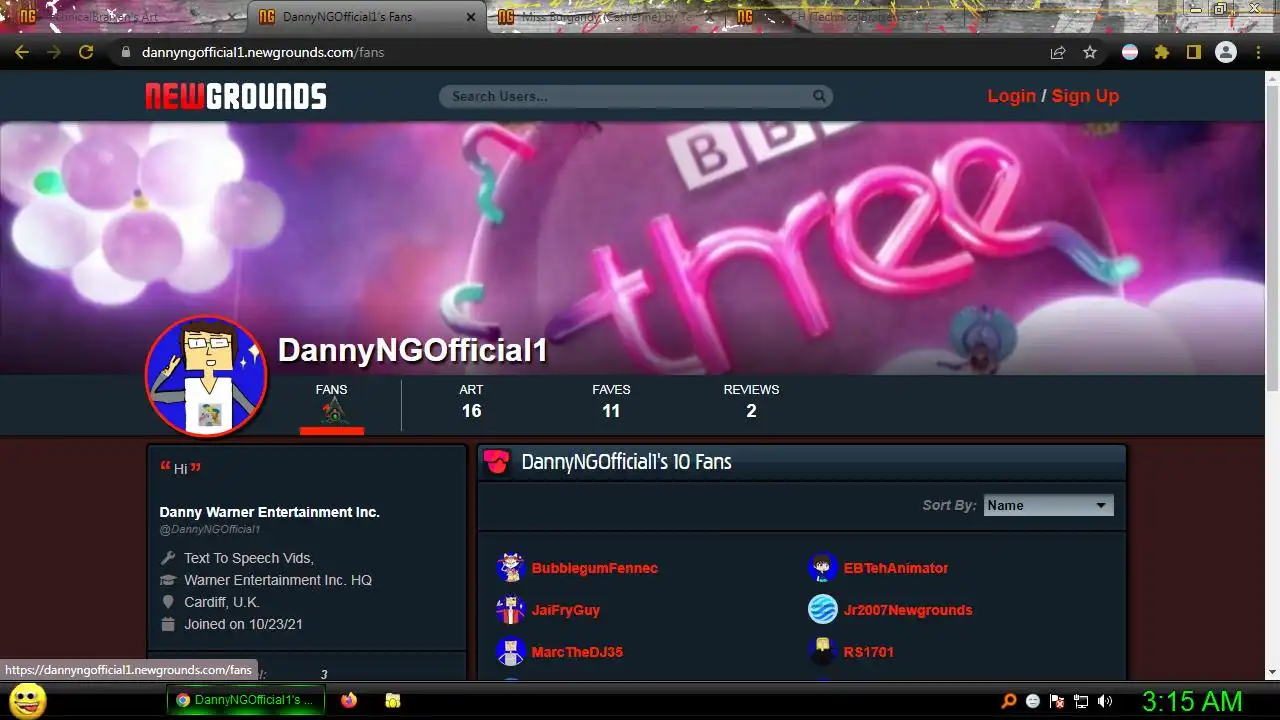Click the Cardiff, U.K. location text
1280x720 pixels.
[222, 602]
